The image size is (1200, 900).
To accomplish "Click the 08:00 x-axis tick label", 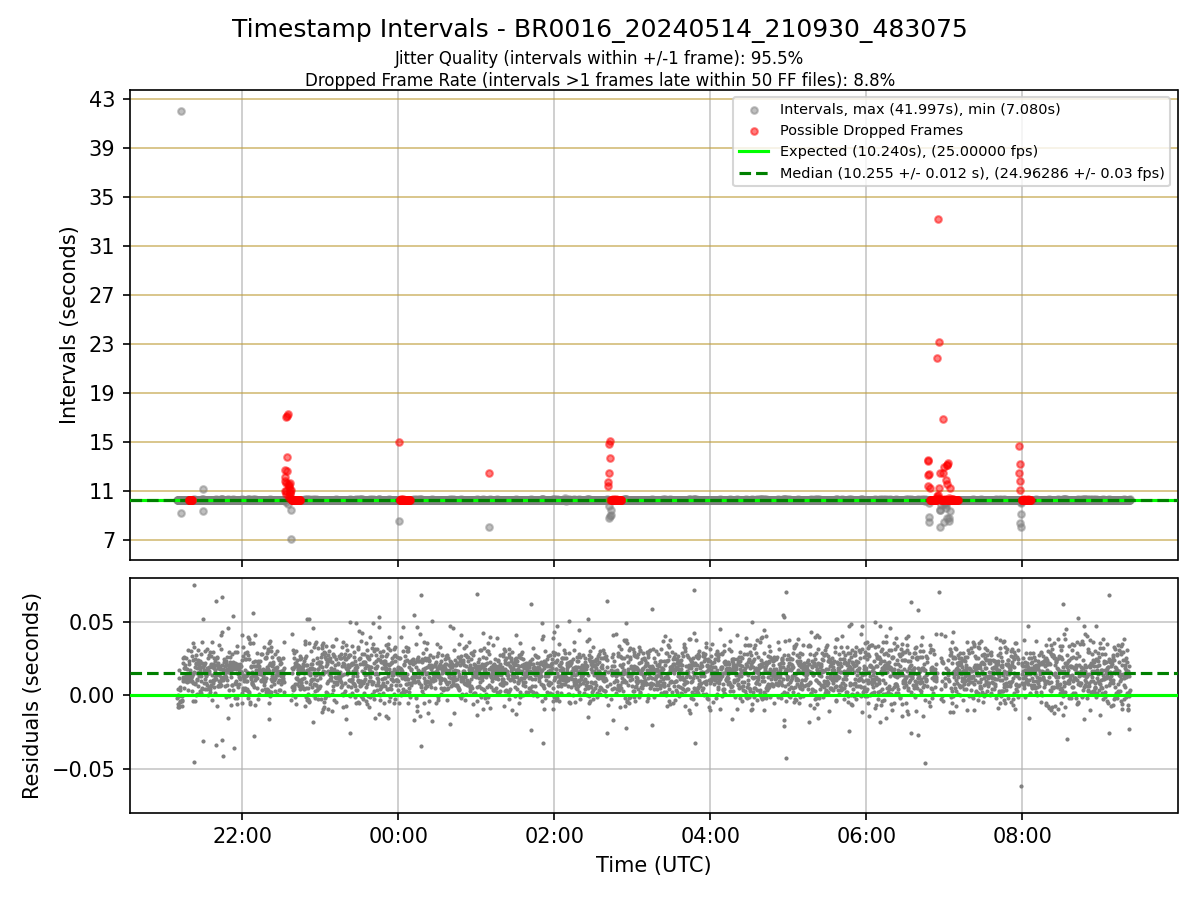I will 1021,836.
